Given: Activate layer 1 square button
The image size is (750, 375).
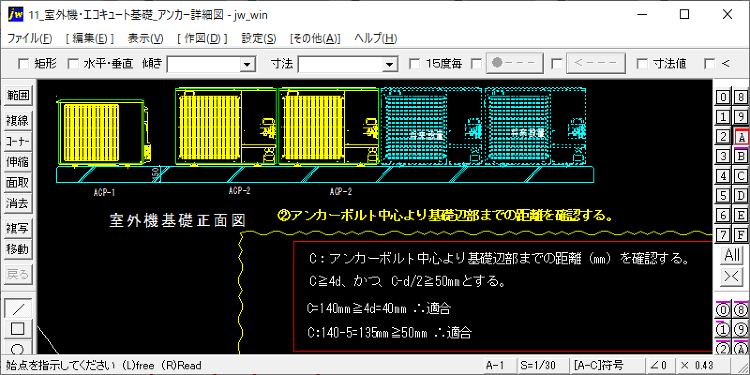Looking at the screenshot, I should click(x=723, y=117).
